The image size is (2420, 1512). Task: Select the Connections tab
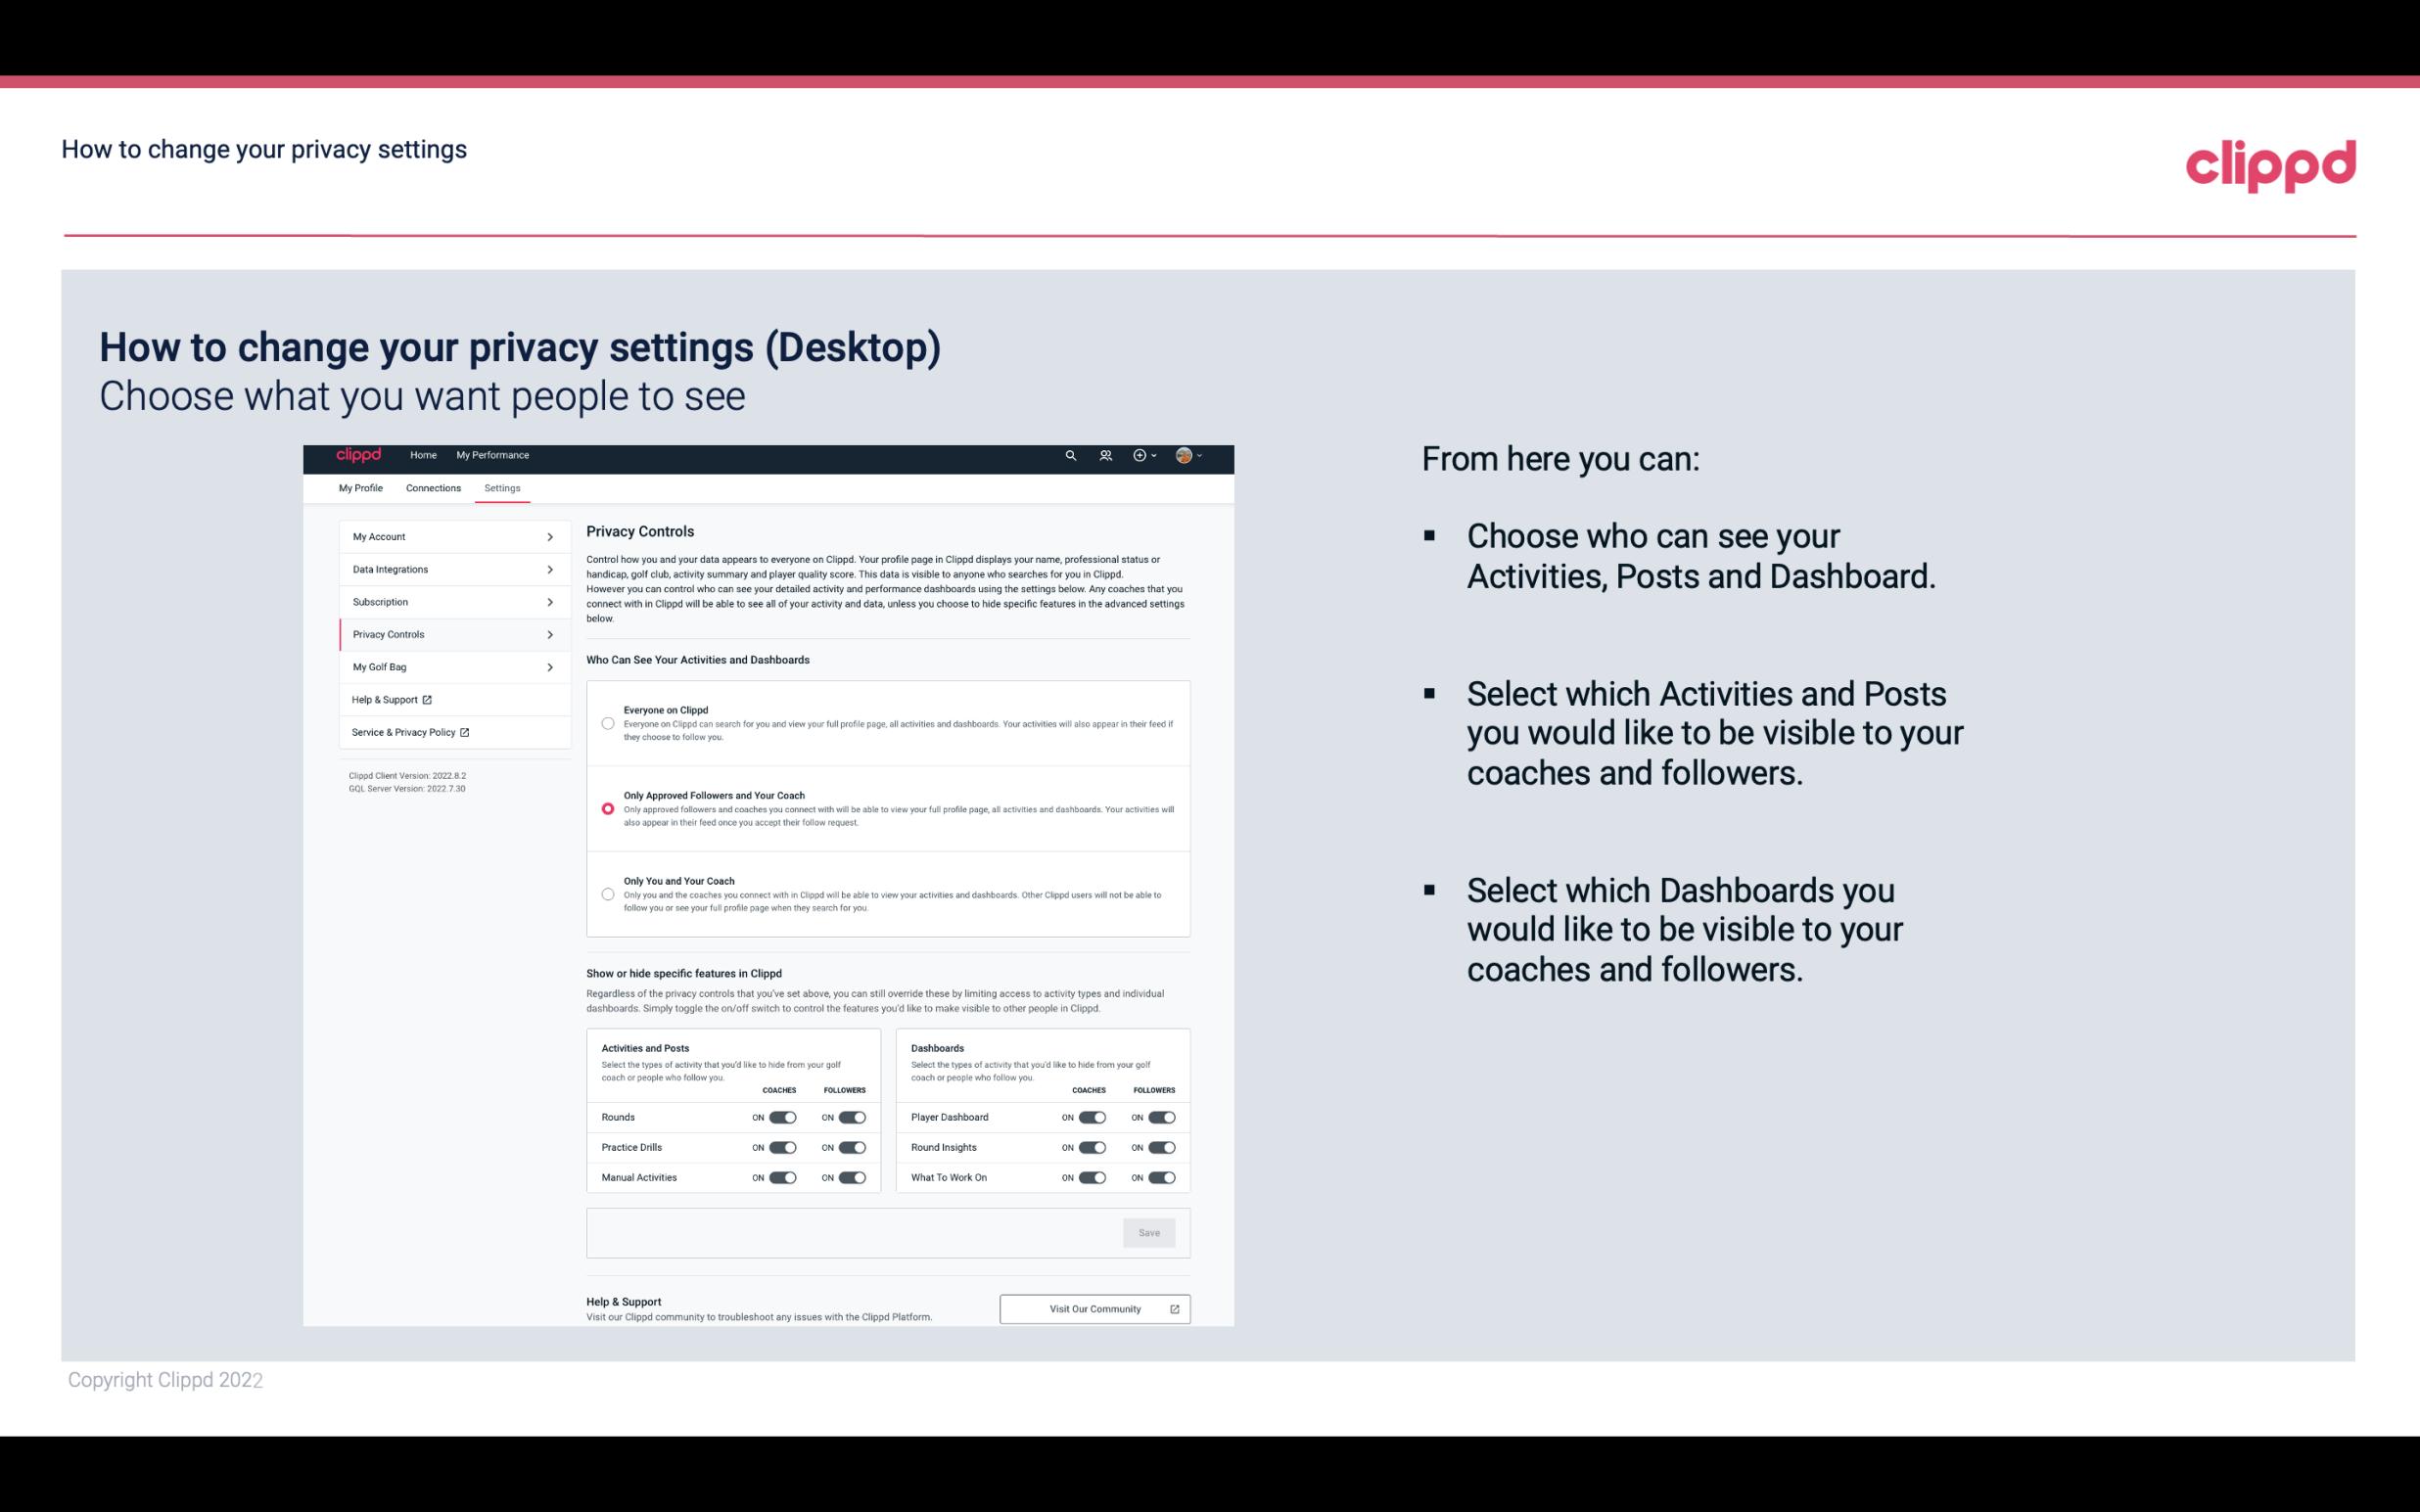[432, 489]
